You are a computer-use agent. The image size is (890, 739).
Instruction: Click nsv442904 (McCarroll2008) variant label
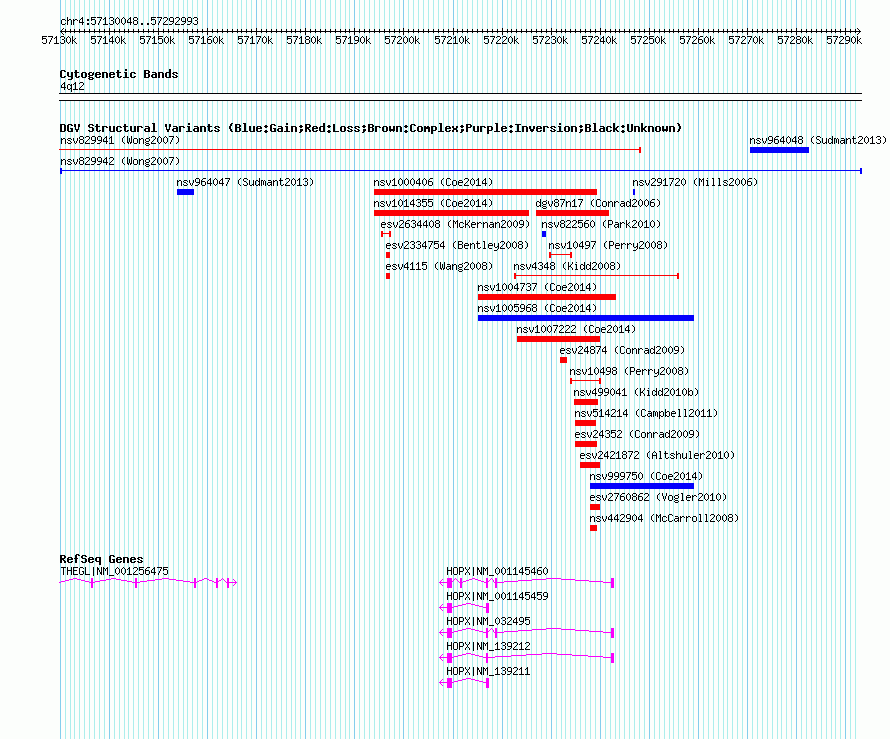[x=664, y=518]
